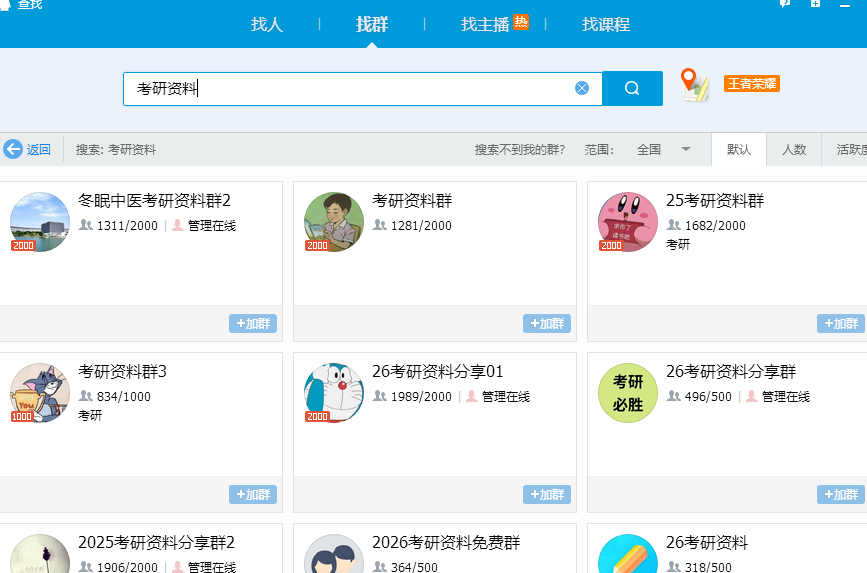Switch to the 找人 tab
This screenshot has width=867, height=573.
point(267,24)
